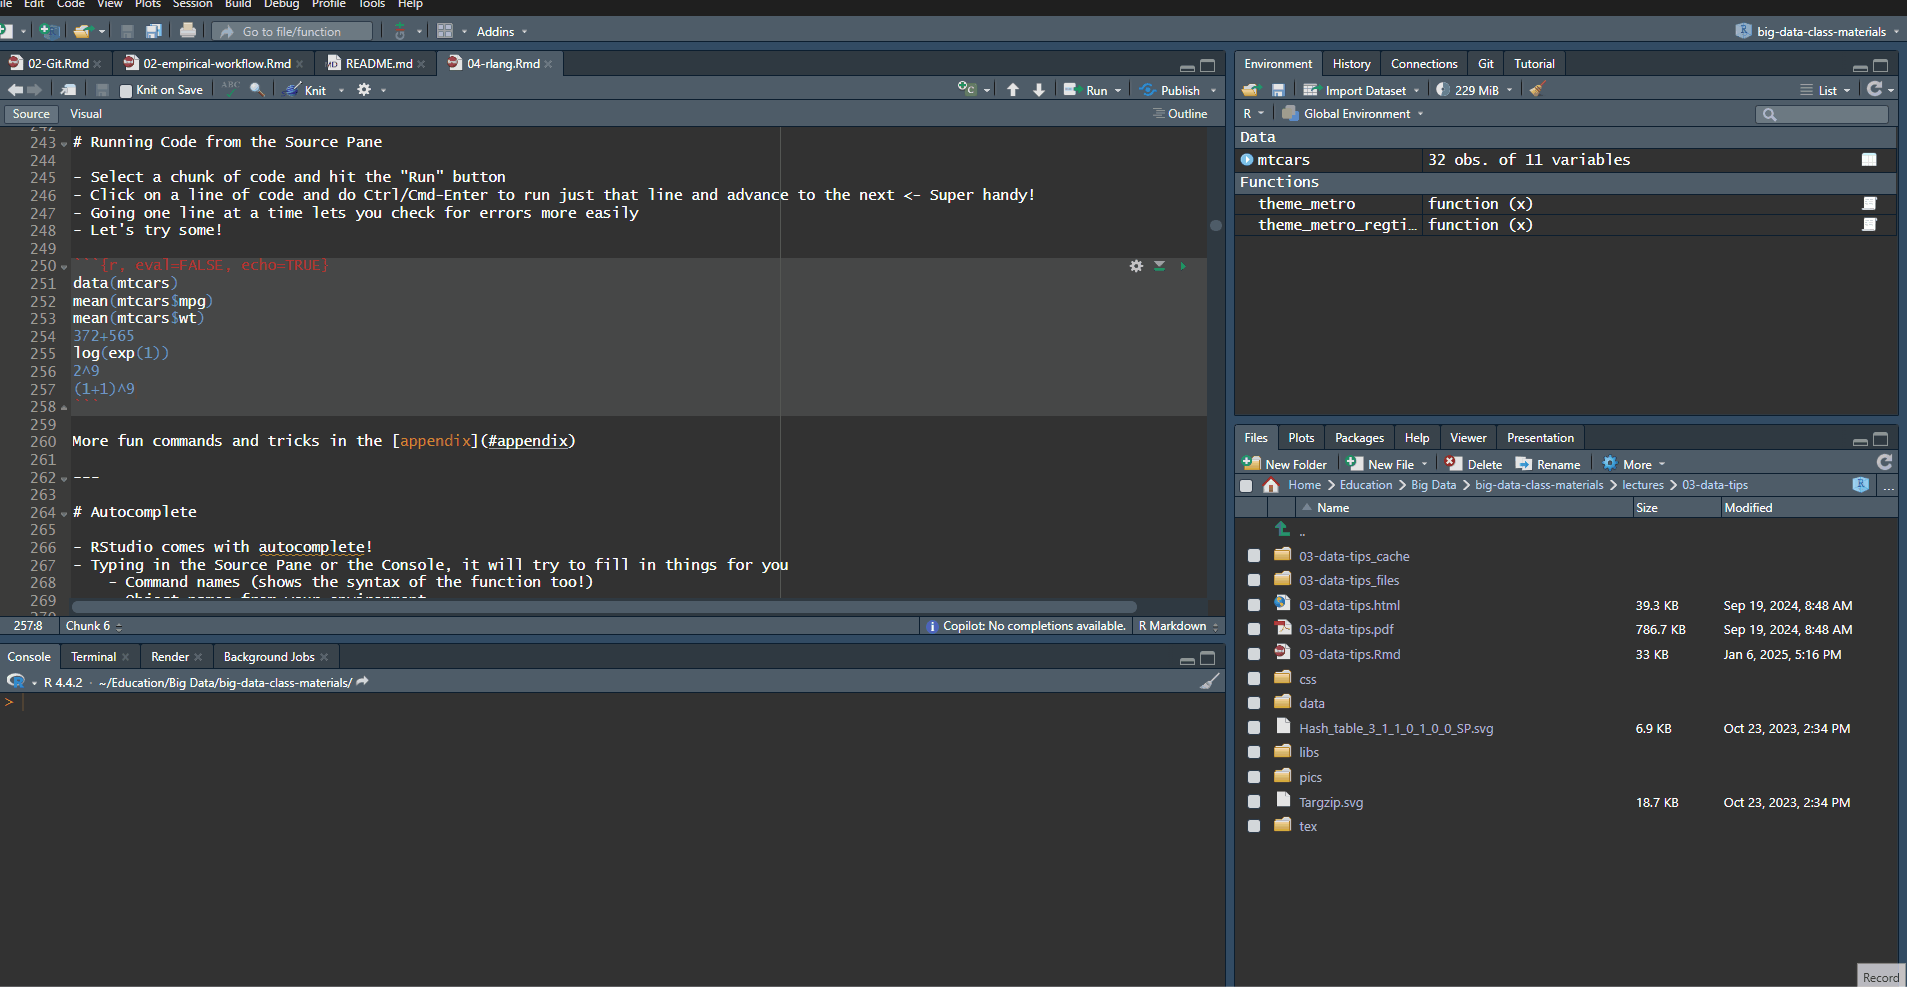Go to previous chunk with up arrow
This screenshot has height=987, width=1907.
tap(1013, 90)
